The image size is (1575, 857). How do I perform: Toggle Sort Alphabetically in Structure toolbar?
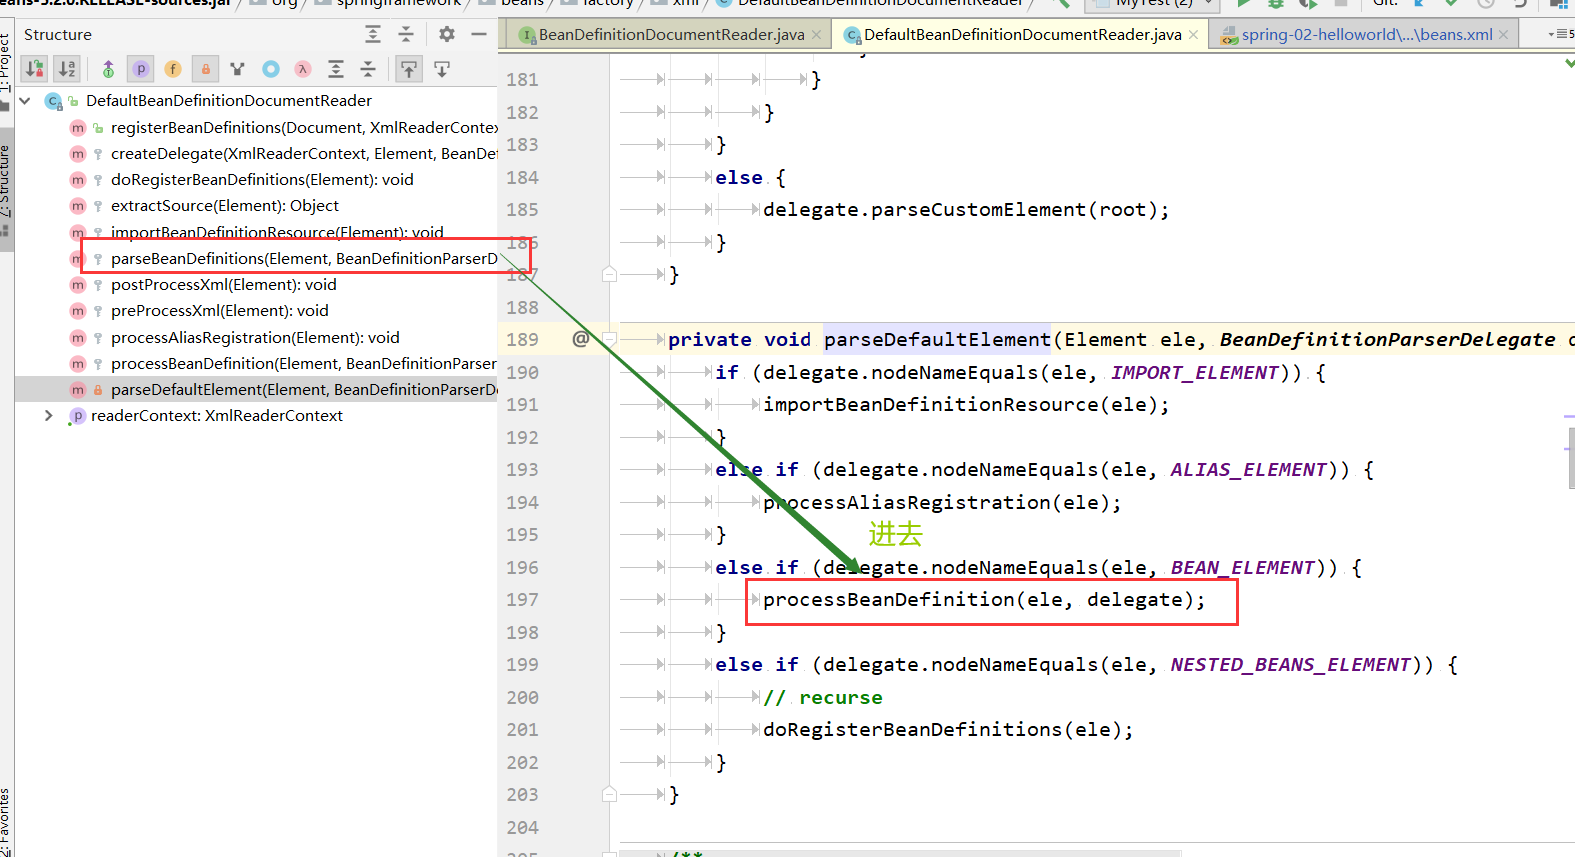point(67,69)
